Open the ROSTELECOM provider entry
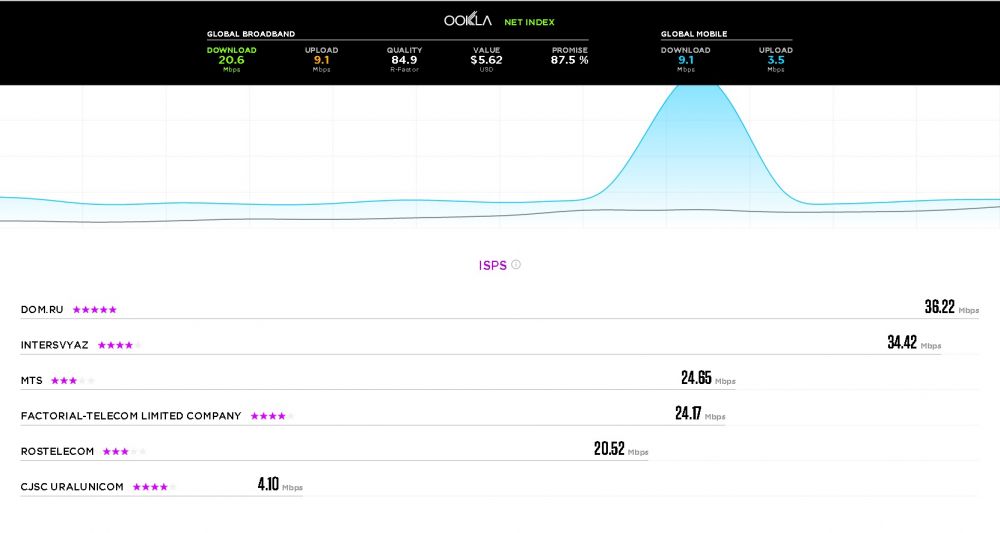1000x533 pixels. (x=57, y=452)
